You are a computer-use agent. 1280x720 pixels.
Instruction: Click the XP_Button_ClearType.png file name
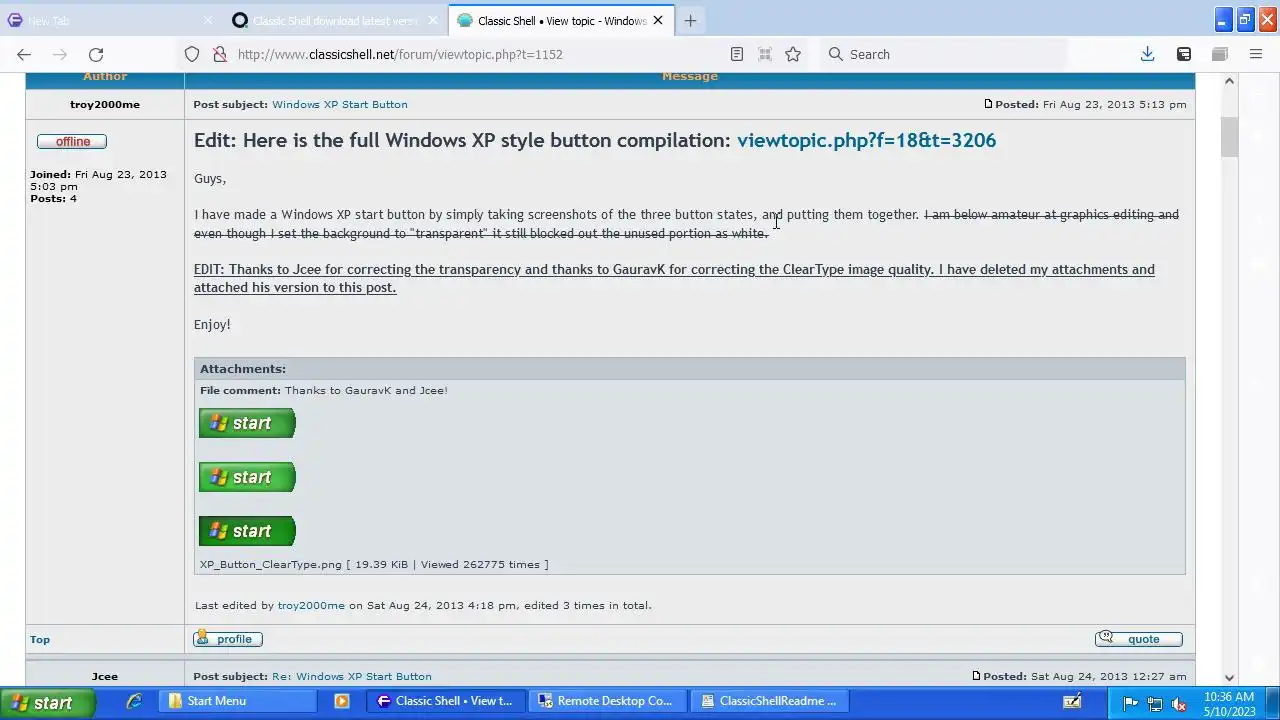point(271,564)
